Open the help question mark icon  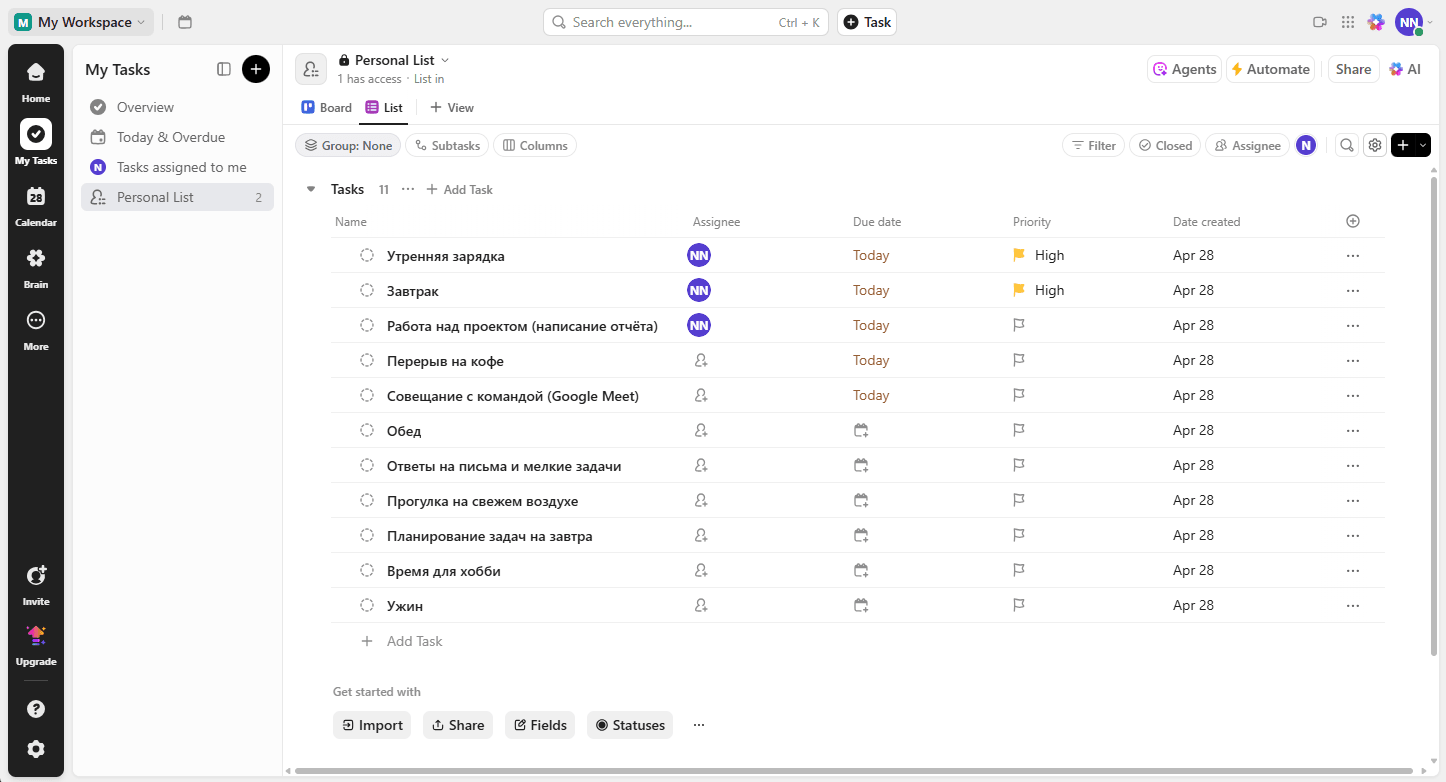click(36, 709)
